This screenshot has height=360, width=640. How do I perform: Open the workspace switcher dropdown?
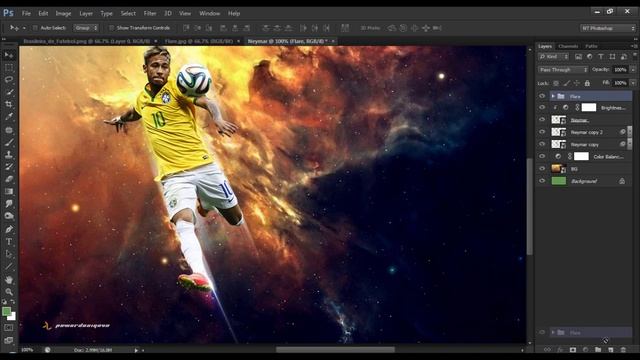click(607, 28)
